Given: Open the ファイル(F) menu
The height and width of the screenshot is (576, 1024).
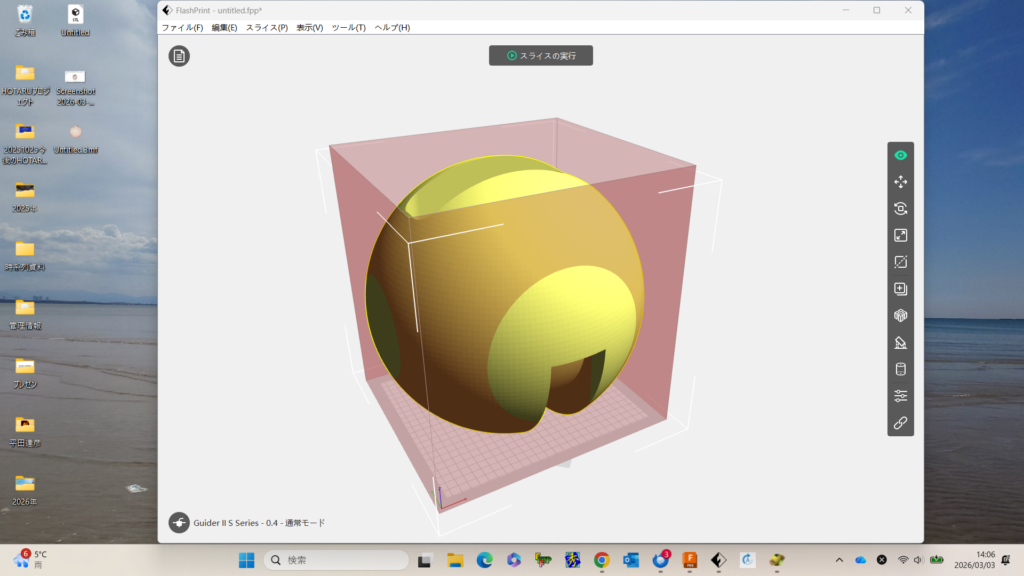Looking at the screenshot, I should tap(182, 28).
